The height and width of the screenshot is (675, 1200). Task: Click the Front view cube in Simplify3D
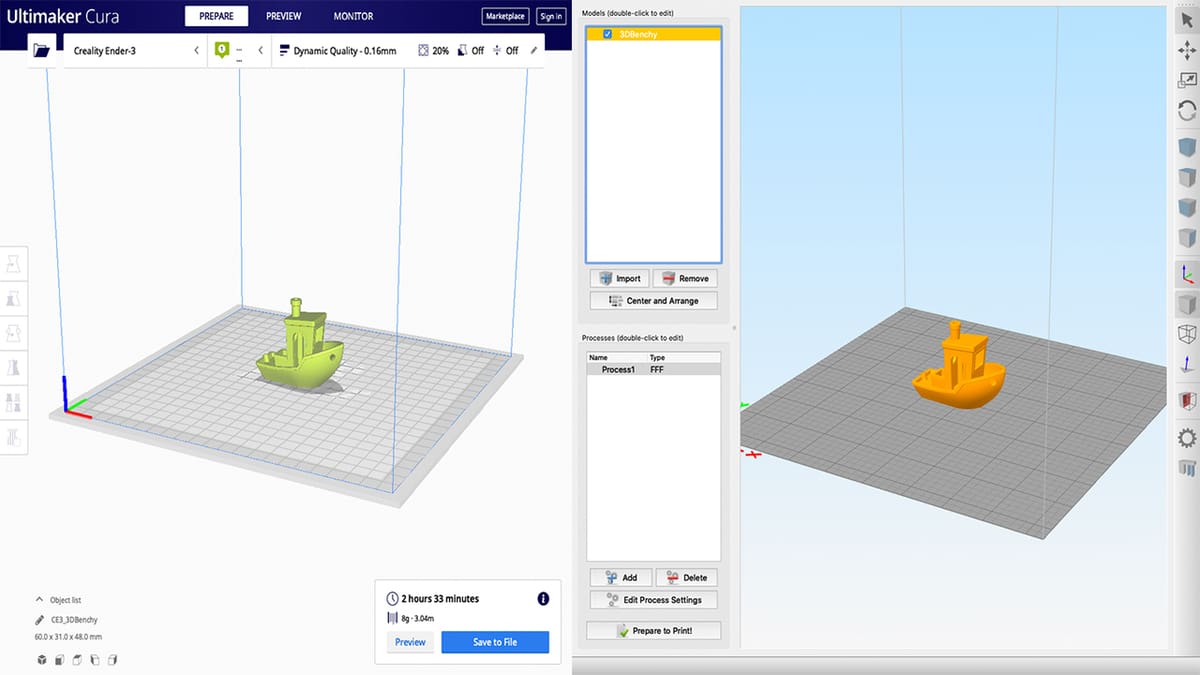(x=1187, y=208)
